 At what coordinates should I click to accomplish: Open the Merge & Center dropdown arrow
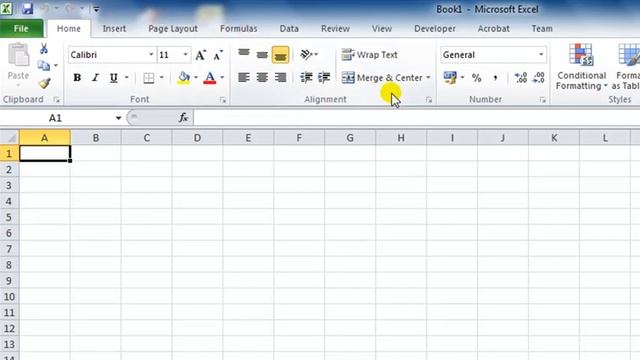(428, 78)
